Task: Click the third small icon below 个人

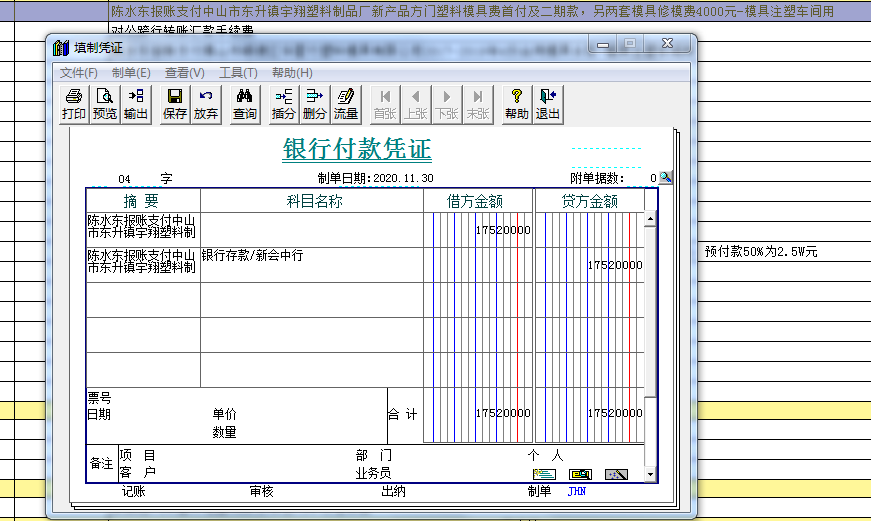Action: pyautogui.click(x=617, y=474)
